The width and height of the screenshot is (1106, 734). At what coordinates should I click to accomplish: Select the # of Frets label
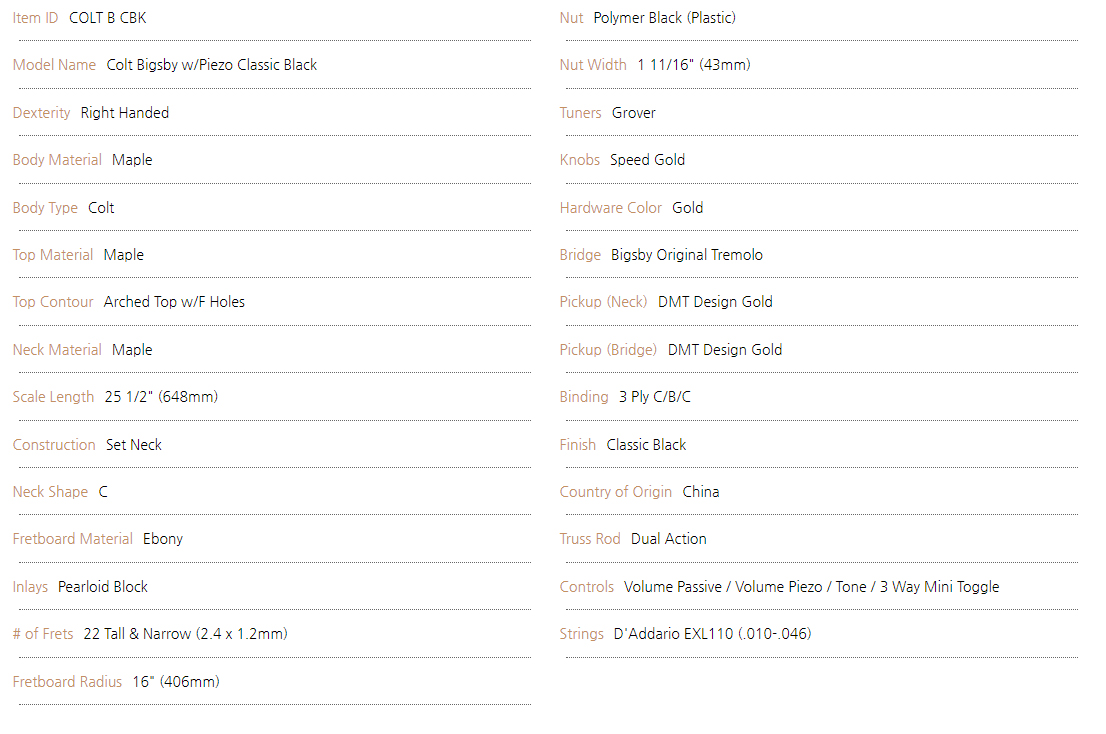pos(43,634)
